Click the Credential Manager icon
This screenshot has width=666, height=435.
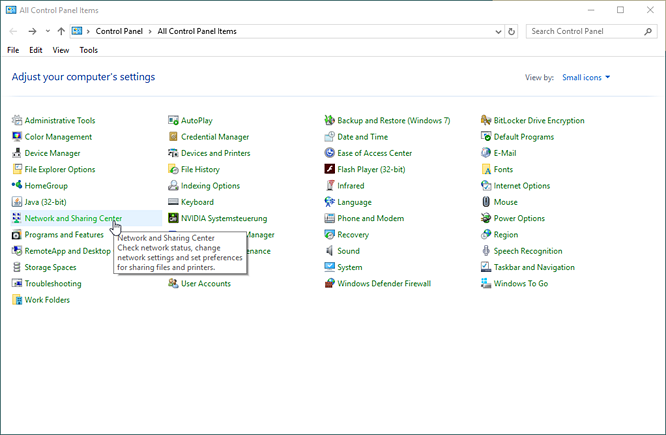[x=173, y=137]
